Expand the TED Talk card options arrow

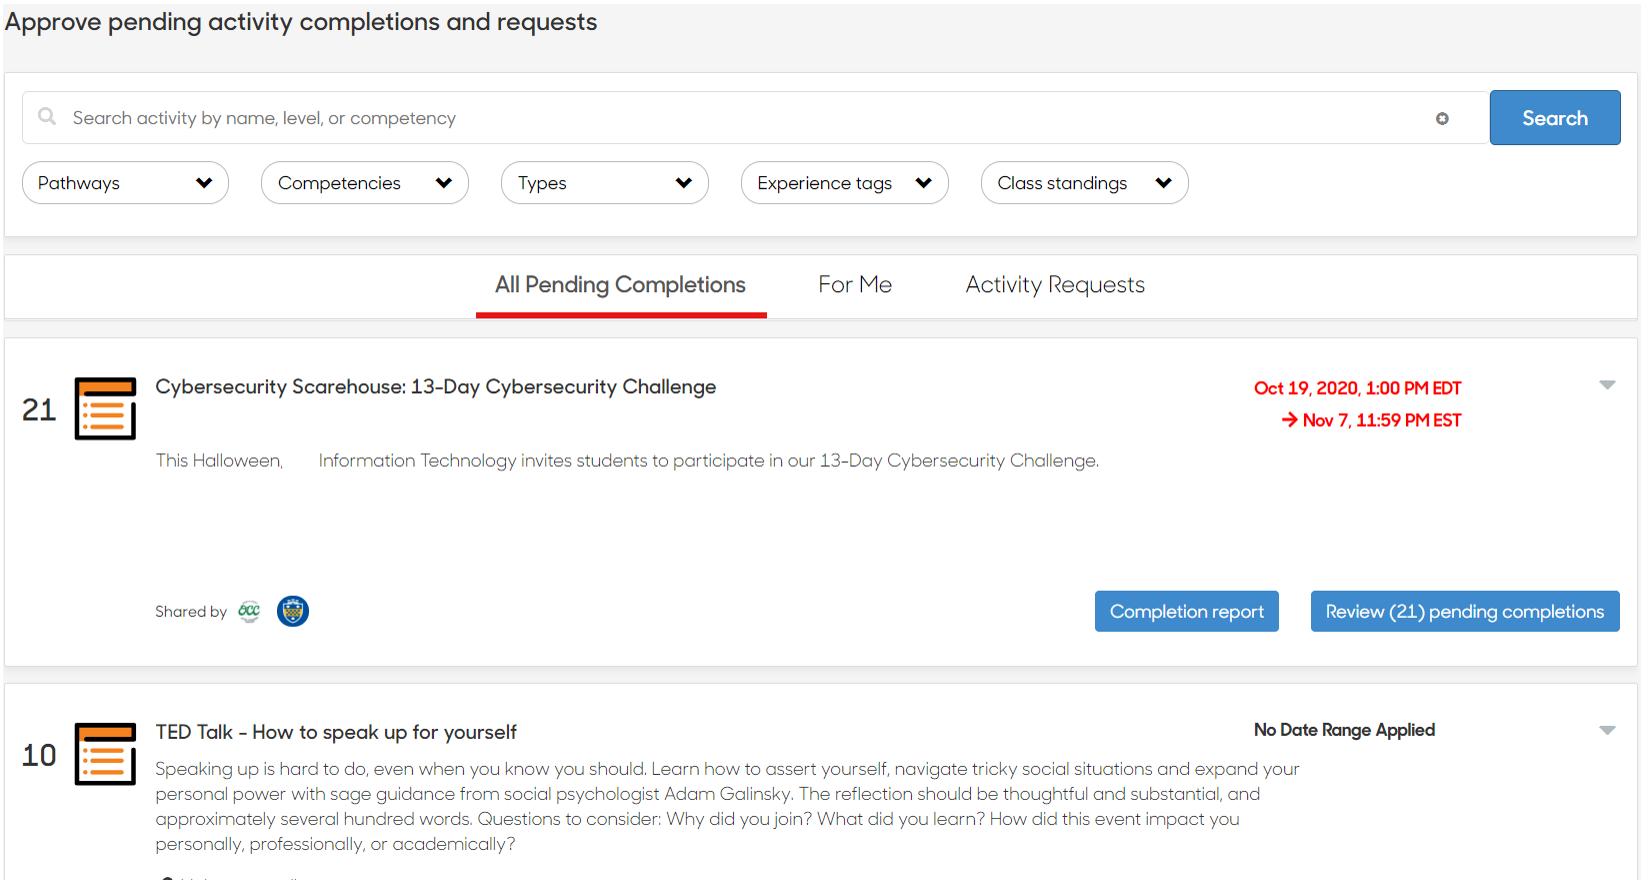pyautogui.click(x=1607, y=730)
